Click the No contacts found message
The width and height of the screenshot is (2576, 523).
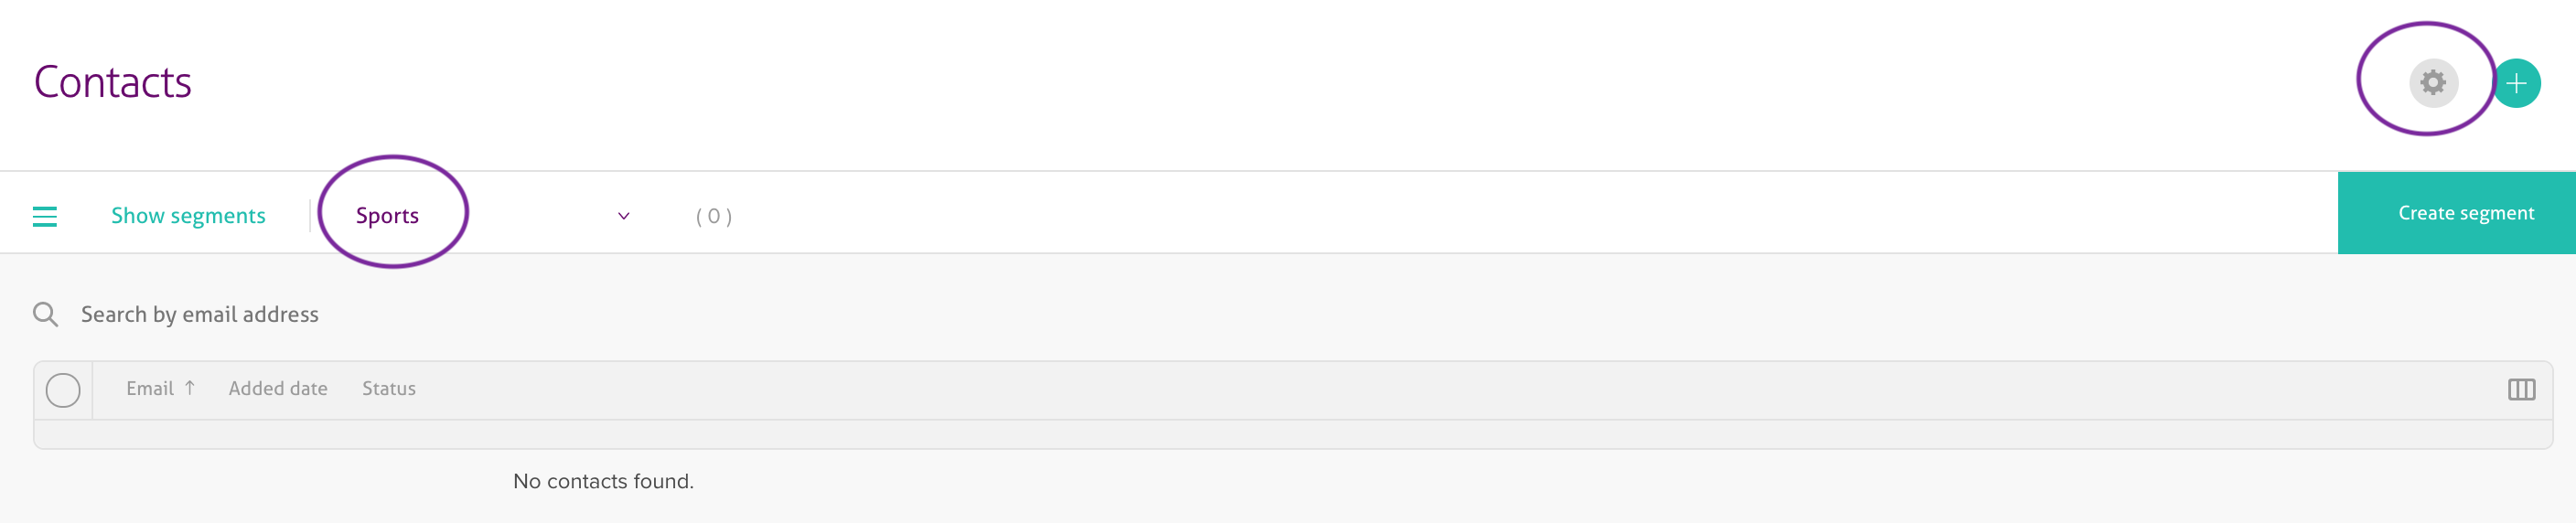click(x=603, y=481)
